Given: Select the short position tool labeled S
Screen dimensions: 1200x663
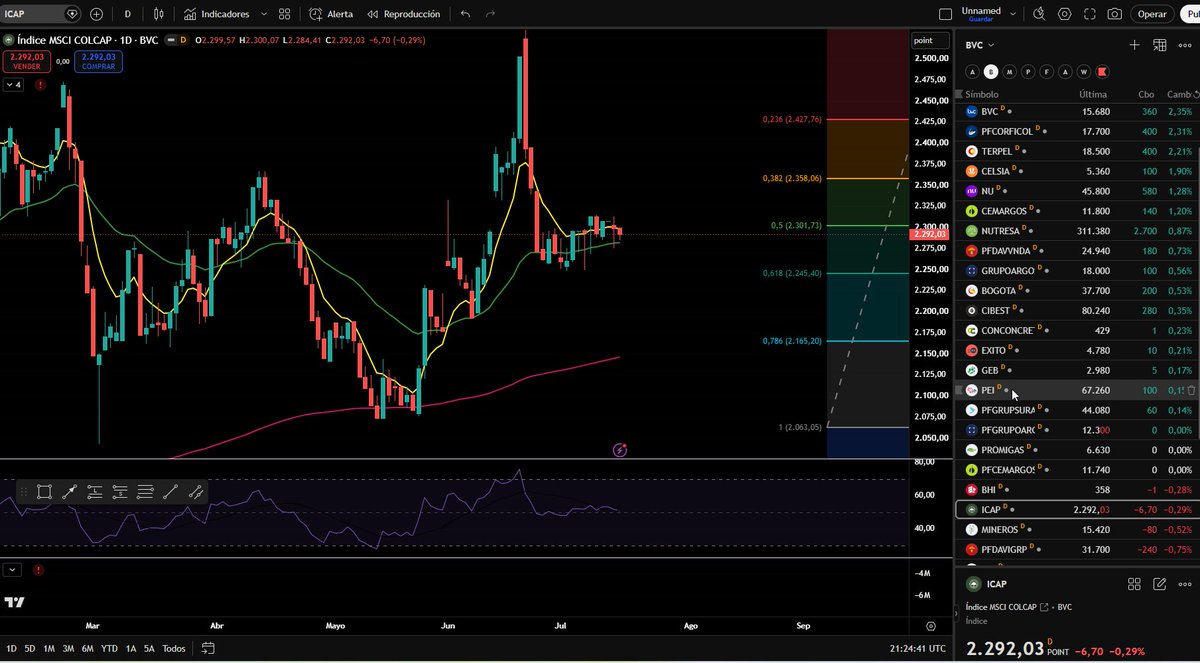Looking at the screenshot, I should [120, 491].
